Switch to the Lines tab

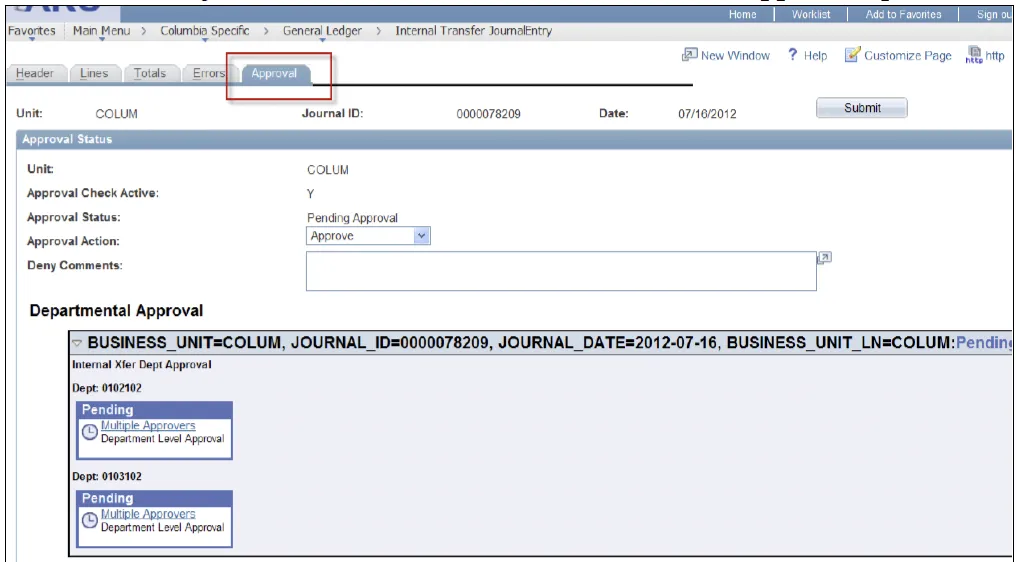coord(94,74)
